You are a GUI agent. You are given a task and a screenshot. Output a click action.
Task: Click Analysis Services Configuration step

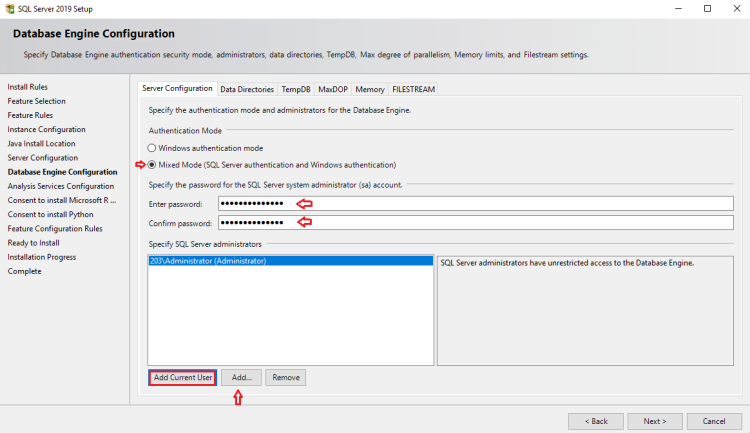pyautogui.click(x=61, y=186)
